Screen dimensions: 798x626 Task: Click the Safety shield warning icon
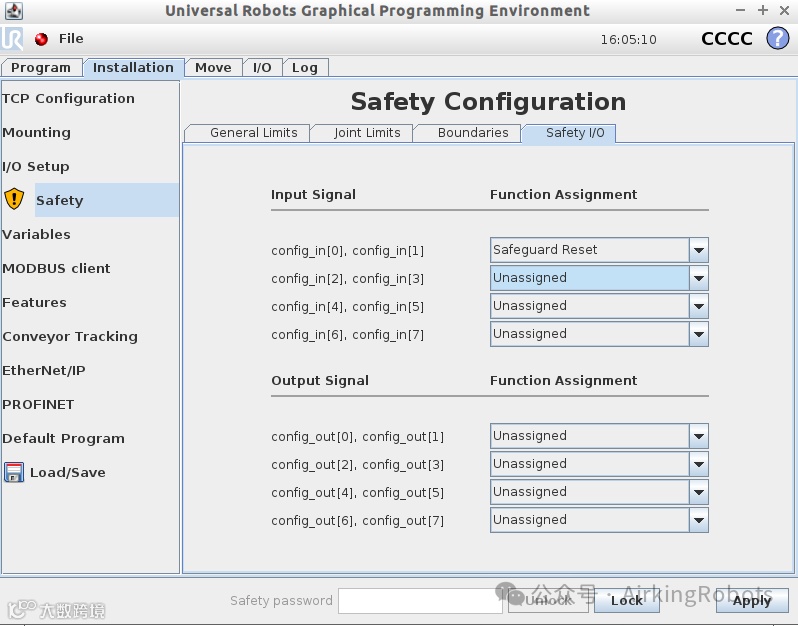point(14,199)
